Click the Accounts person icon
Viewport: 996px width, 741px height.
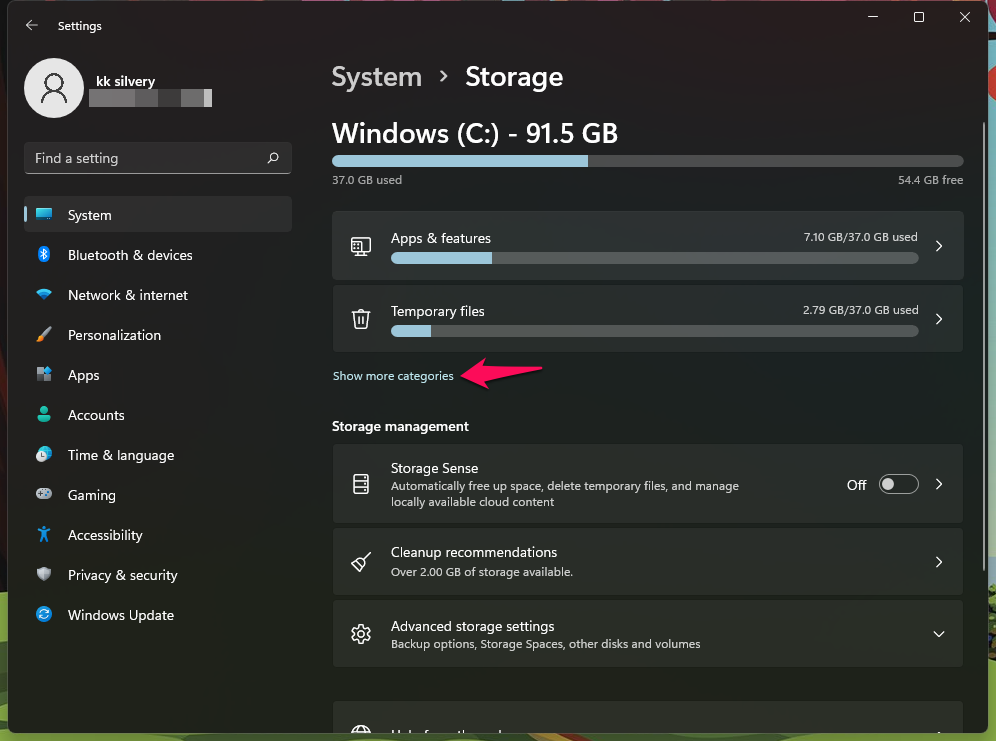point(44,414)
